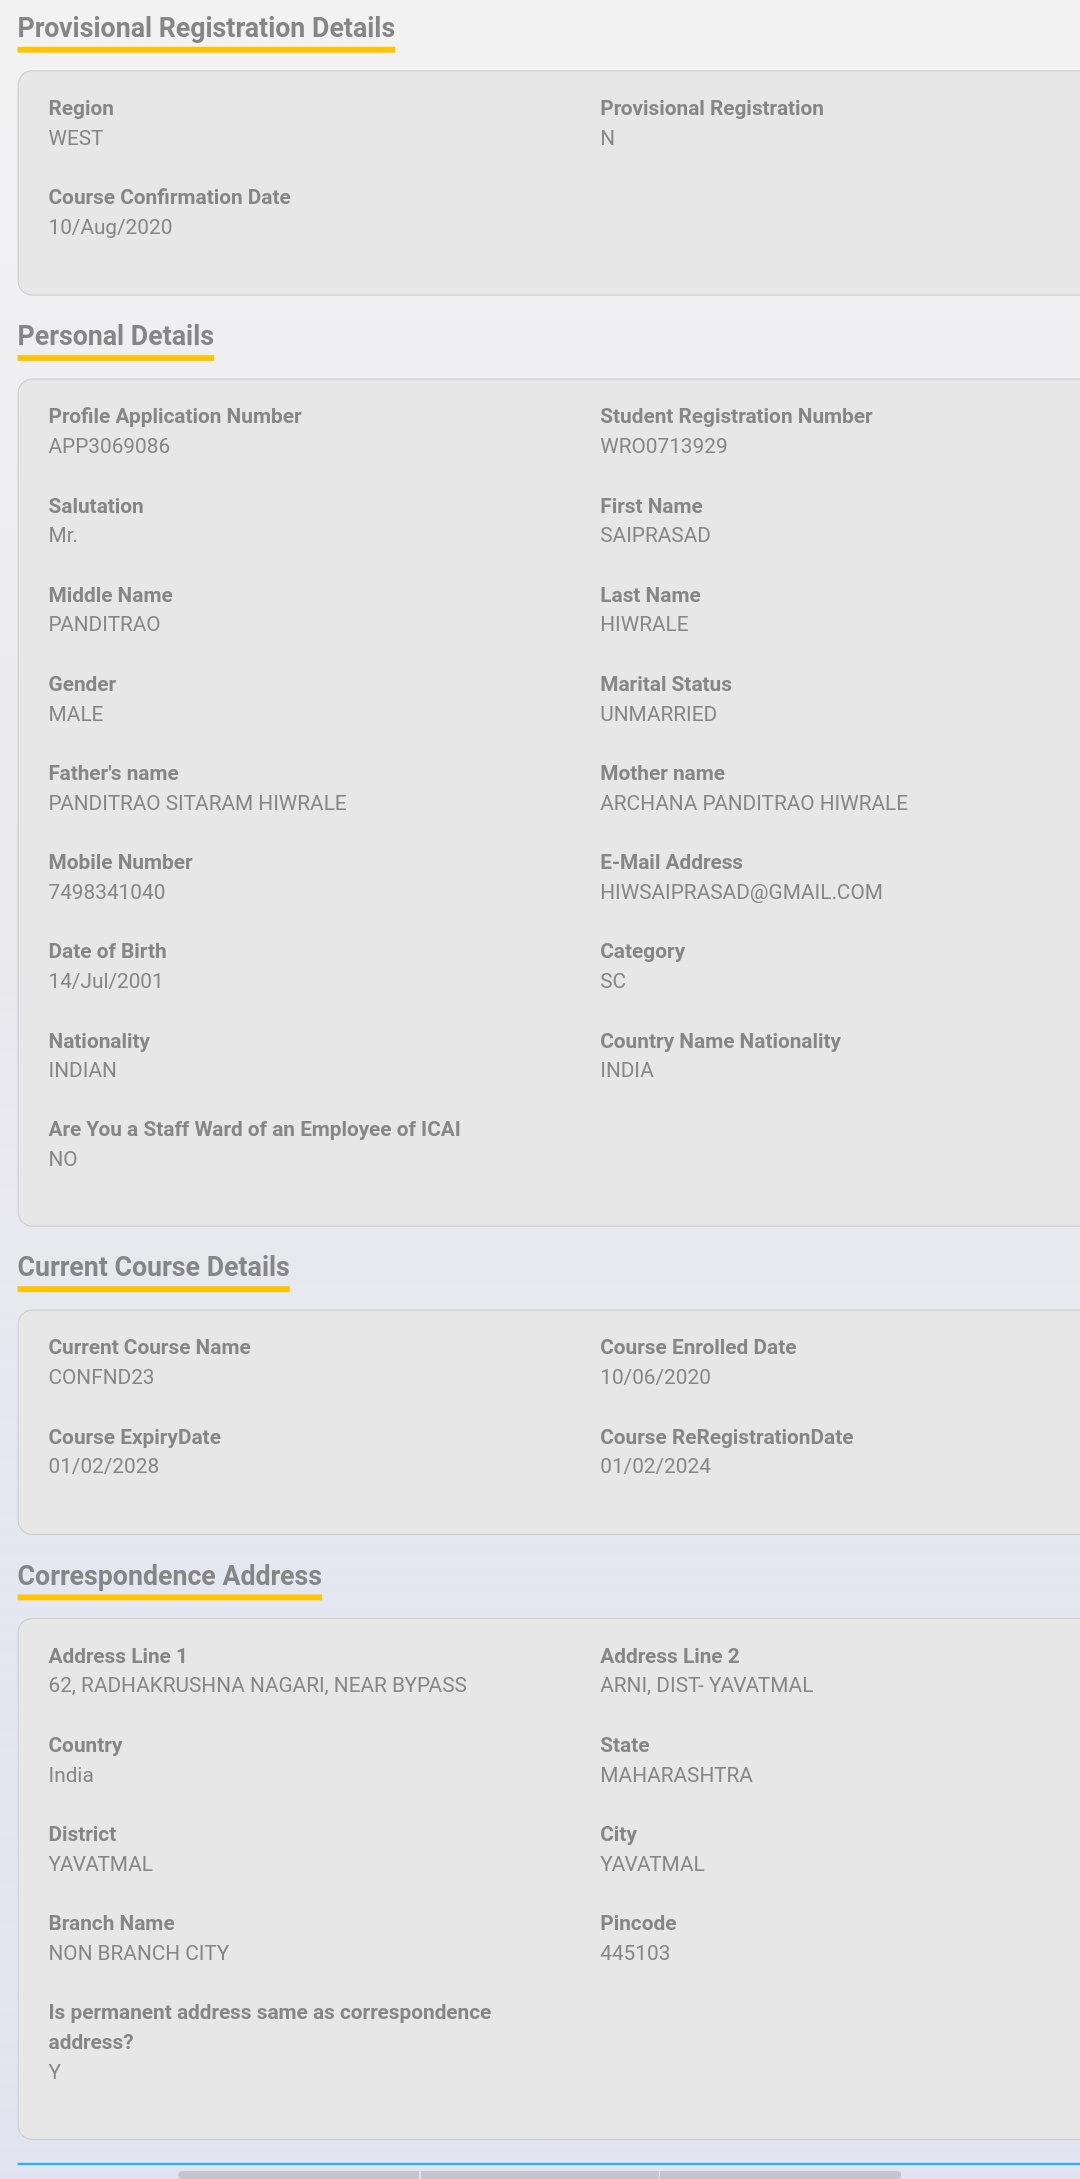The height and width of the screenshot is (2179, 1080).
Task: Click the Branch Name value NON BRANCH CITY
Action: tap(139, 1953)
